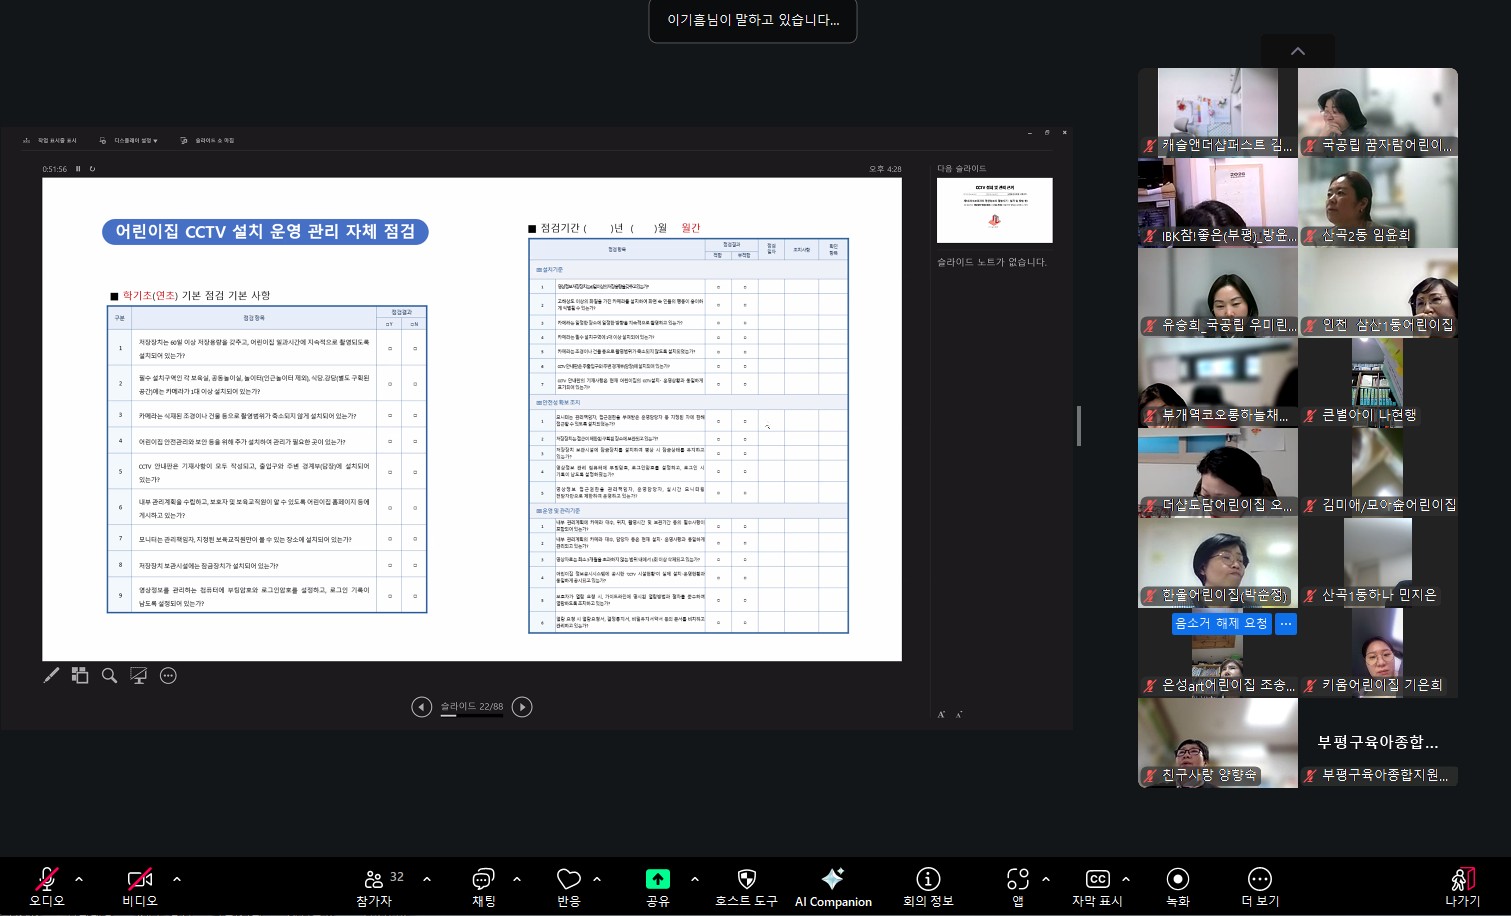Open 회의 정보 meeting info
This screenshot has width=1511, height=916.
927,886
